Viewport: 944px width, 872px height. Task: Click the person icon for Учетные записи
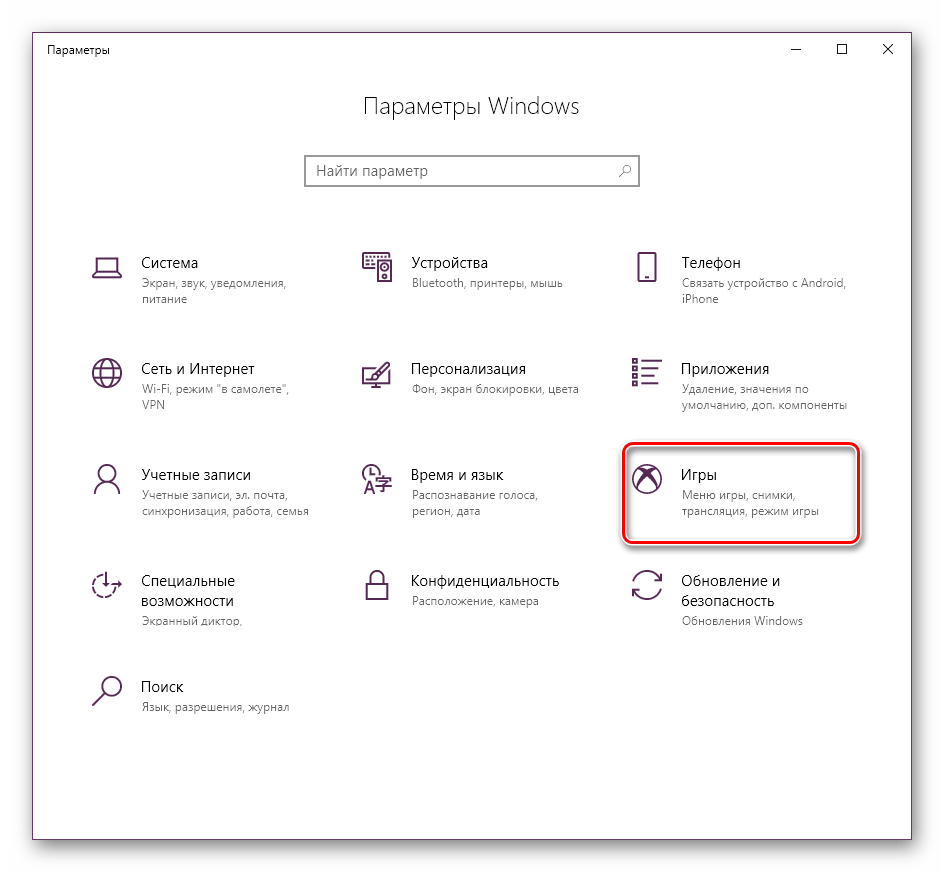point(106,479)
